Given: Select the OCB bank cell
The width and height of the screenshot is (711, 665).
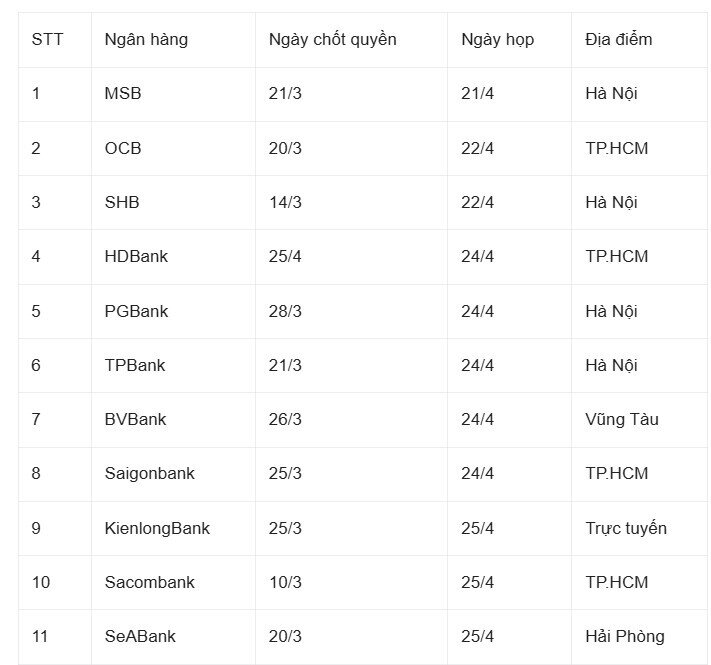Looking at the screenshot, I should (x=123, y=148).
